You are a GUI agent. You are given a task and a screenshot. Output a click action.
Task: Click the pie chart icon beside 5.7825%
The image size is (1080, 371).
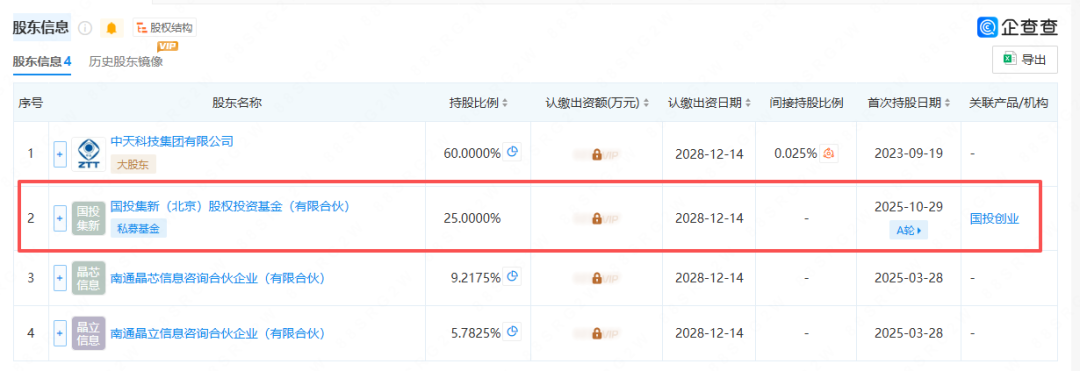[512, 332]
